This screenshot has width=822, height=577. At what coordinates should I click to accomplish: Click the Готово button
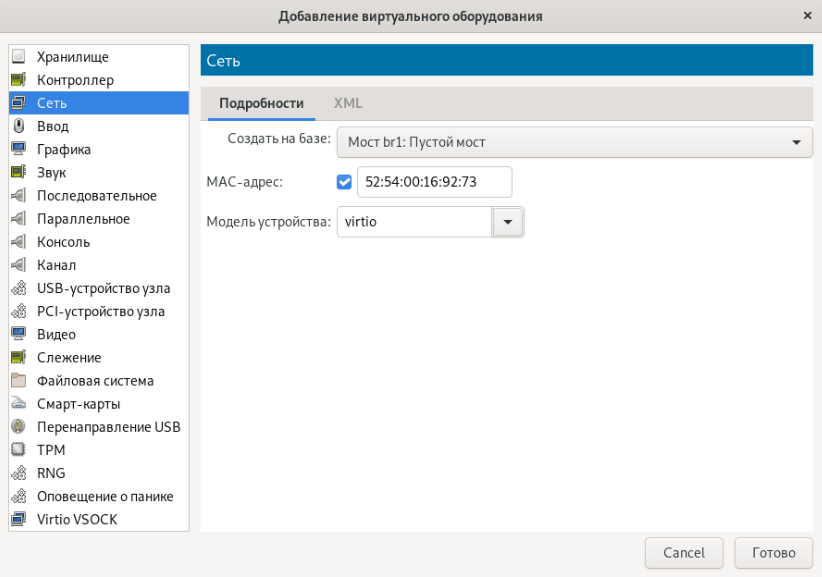coord(773,552)
